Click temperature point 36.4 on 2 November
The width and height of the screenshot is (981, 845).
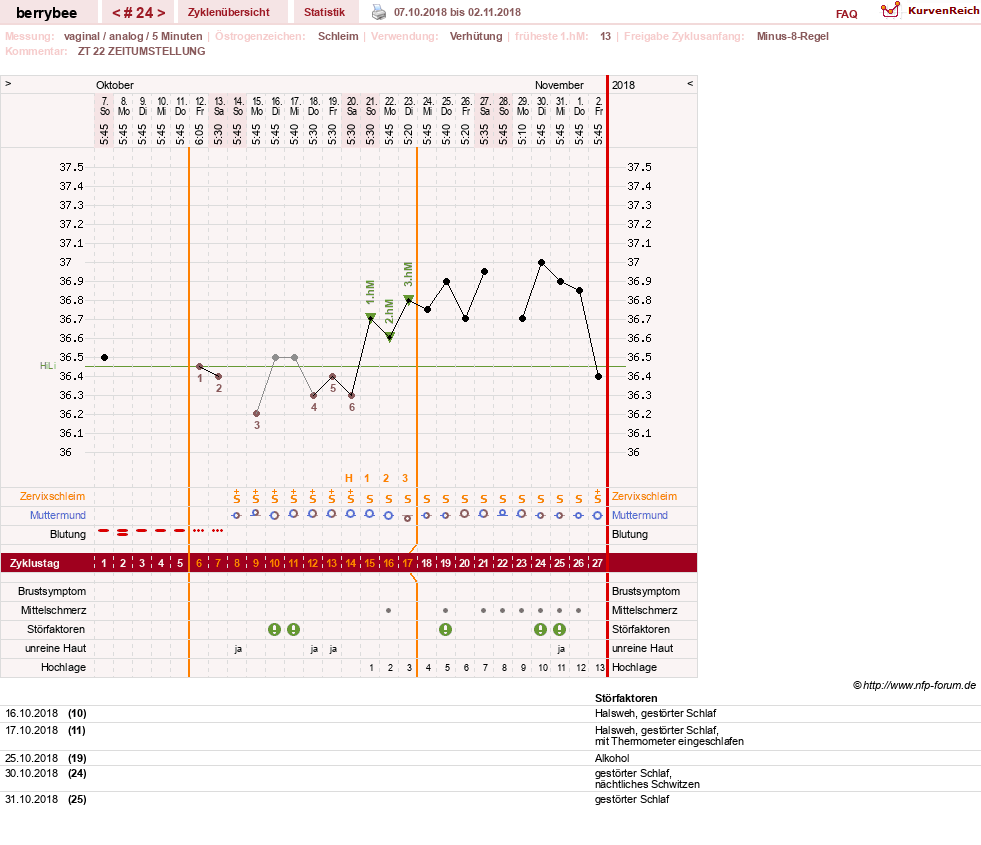tap(598, 377)
